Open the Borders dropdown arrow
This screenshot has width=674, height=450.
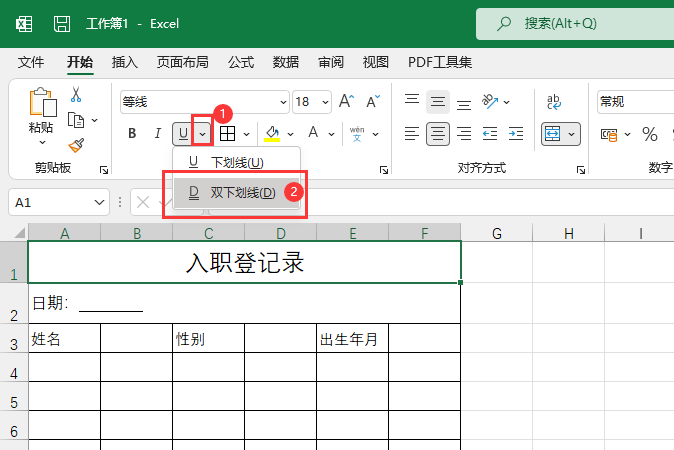(246, 134)
